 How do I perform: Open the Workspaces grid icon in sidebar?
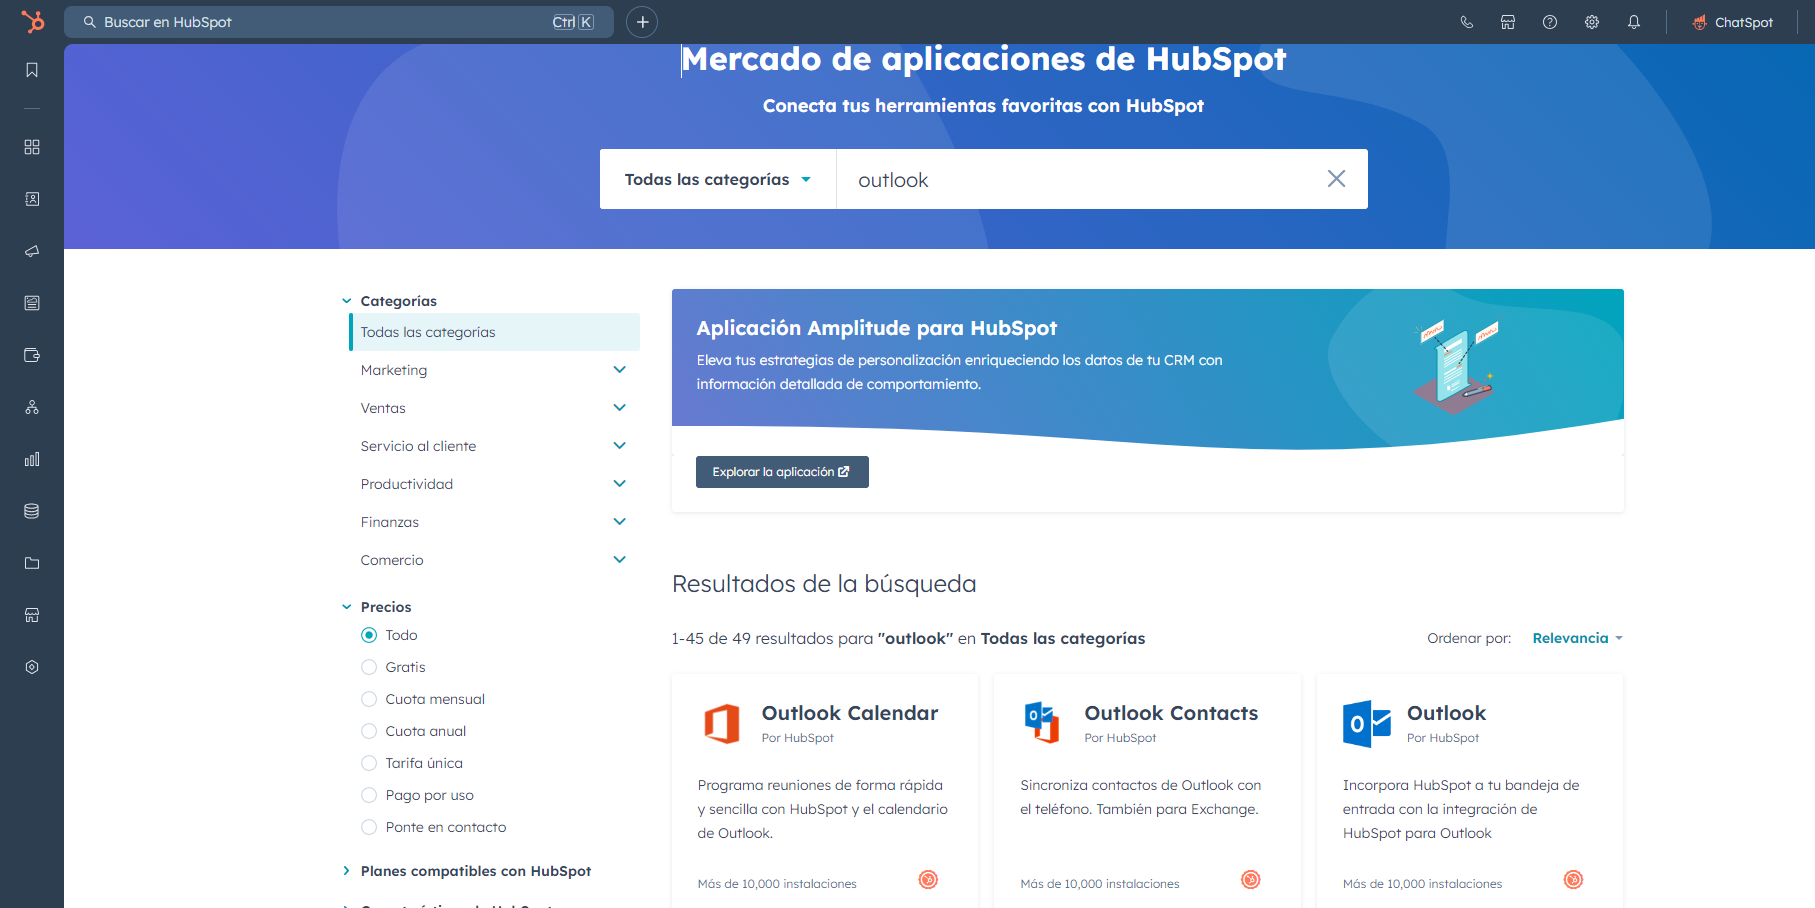click(x=32, y=147)
